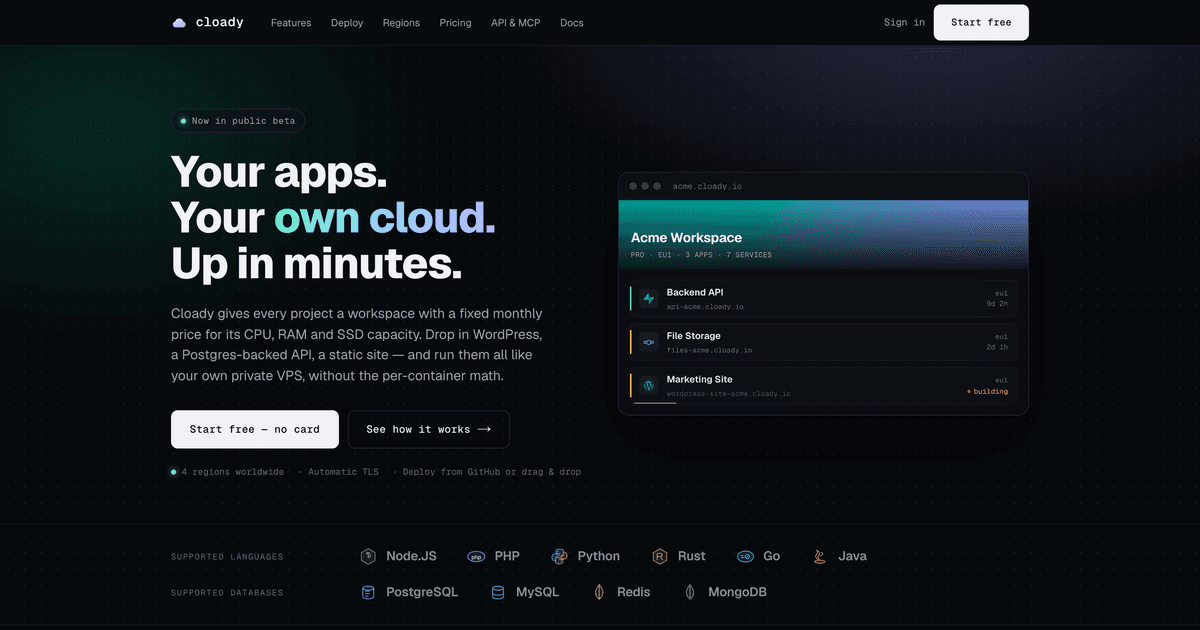Click the Marketing Site WordPress icon
Screen dimensions: 1200x630
coord(648,385)
